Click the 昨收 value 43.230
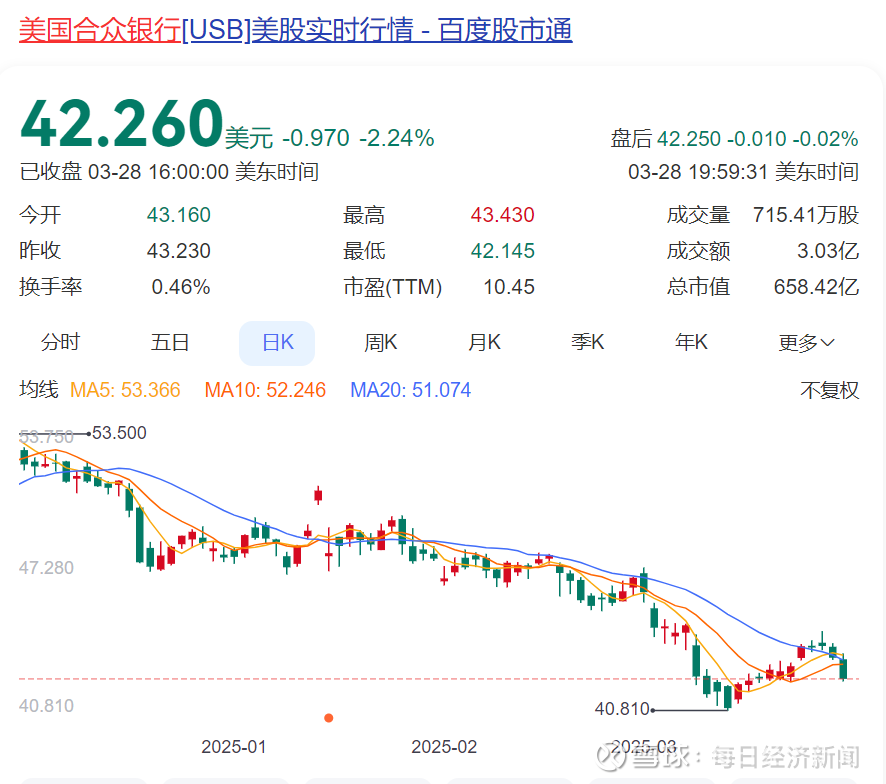Viewport: 886px width, 784px height. 179,251
